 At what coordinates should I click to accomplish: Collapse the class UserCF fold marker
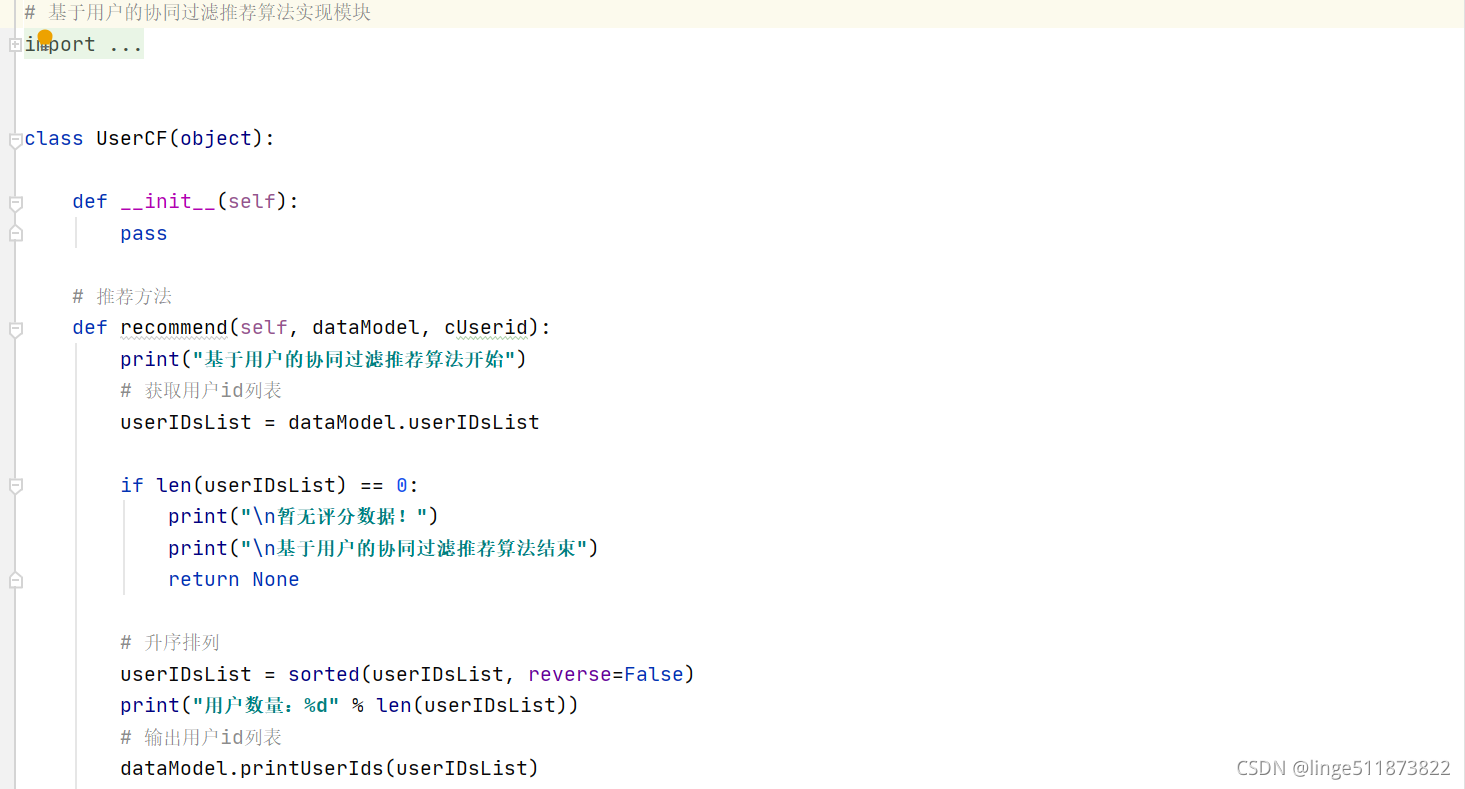click(15, 142)
